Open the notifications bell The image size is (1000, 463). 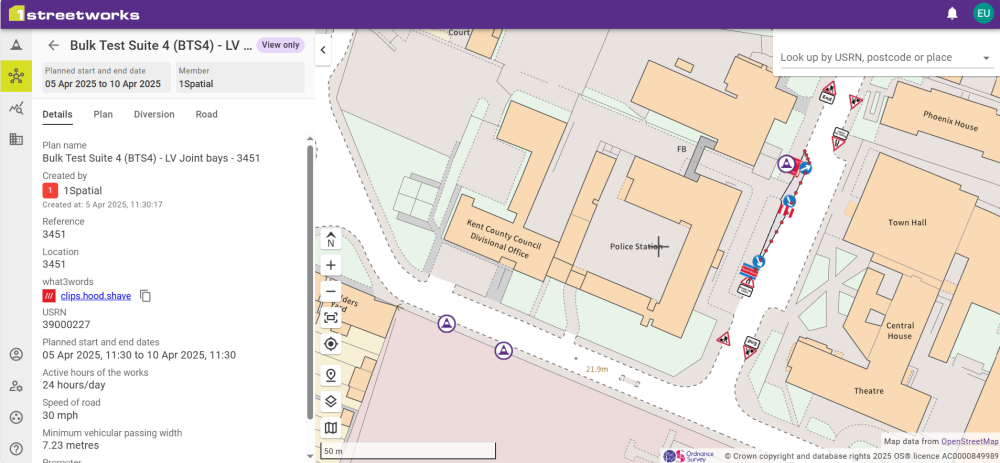pos(952,14)
